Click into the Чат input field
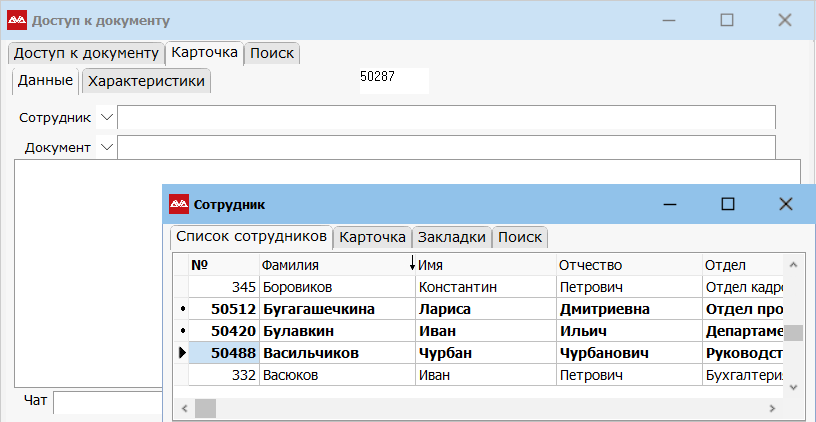 [107, 402]
